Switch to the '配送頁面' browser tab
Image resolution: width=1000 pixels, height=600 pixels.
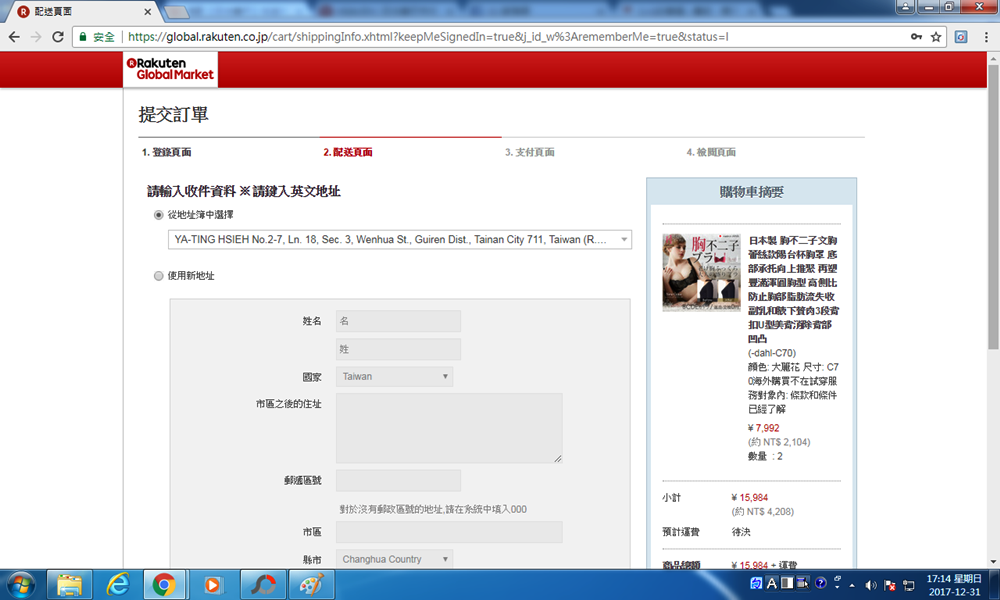coord(78,10)
